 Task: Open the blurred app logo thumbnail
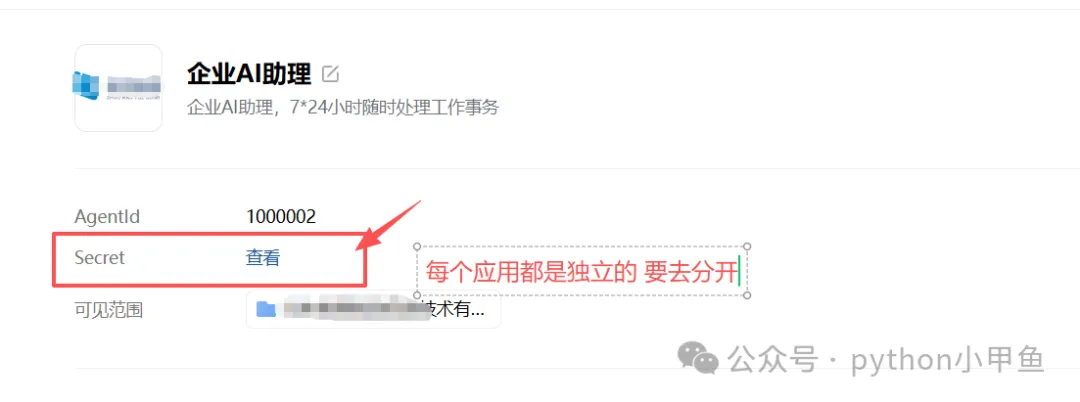pyautogui.click(x=118, y=88)
